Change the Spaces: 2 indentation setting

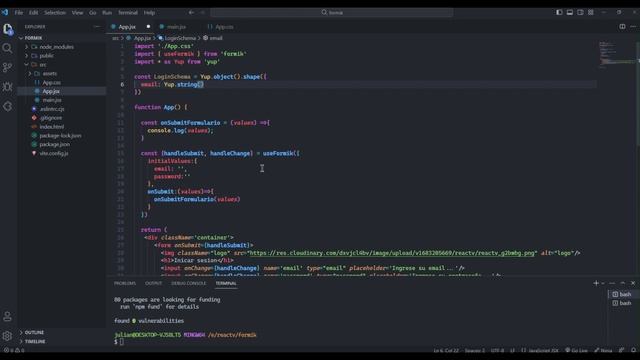[475, 350]
